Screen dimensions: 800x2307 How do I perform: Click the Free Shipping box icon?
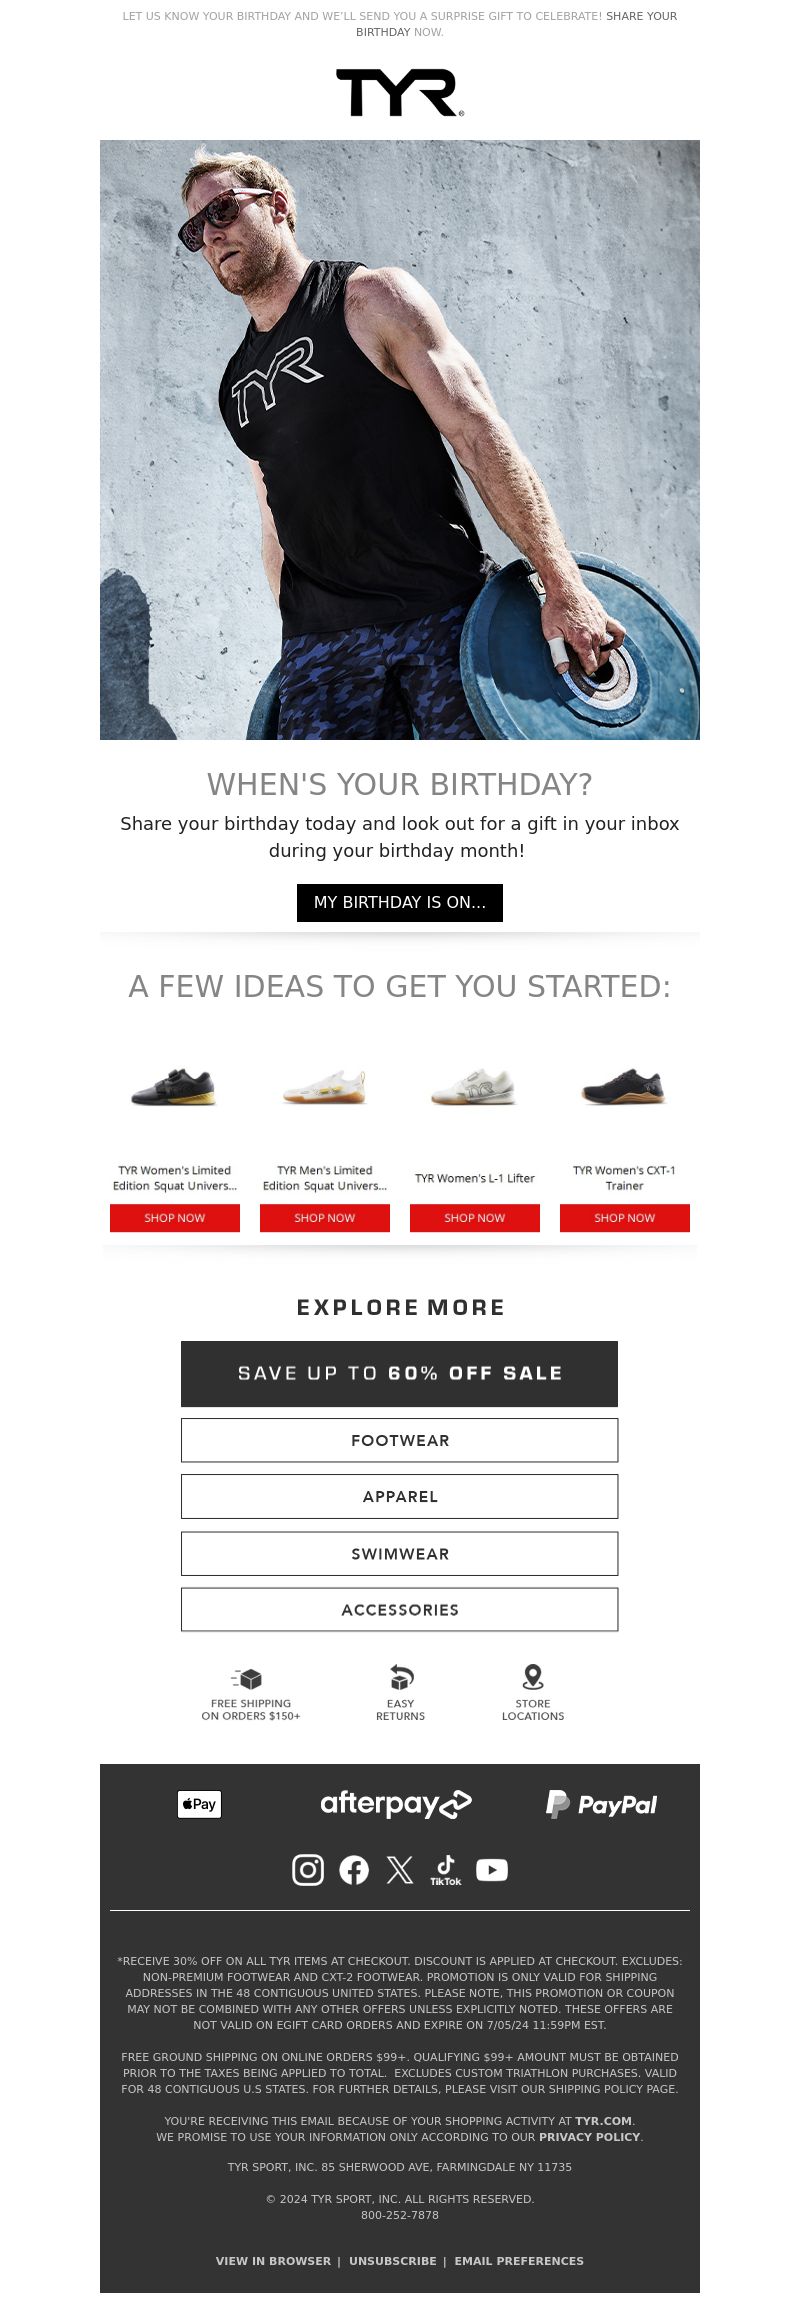pyautogui.click(x=247, y=1678)
